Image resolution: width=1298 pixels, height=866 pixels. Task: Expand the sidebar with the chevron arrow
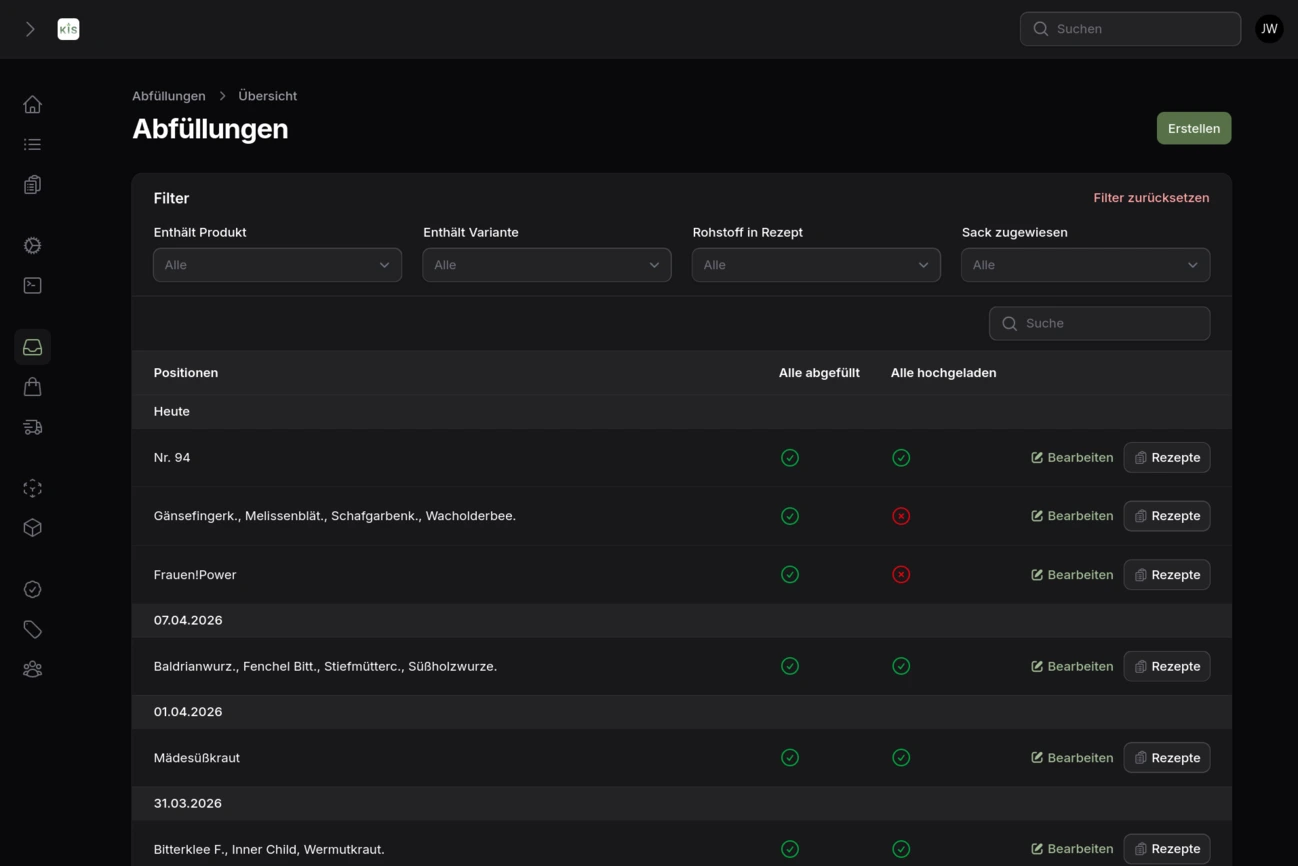(x=30, y=29)
